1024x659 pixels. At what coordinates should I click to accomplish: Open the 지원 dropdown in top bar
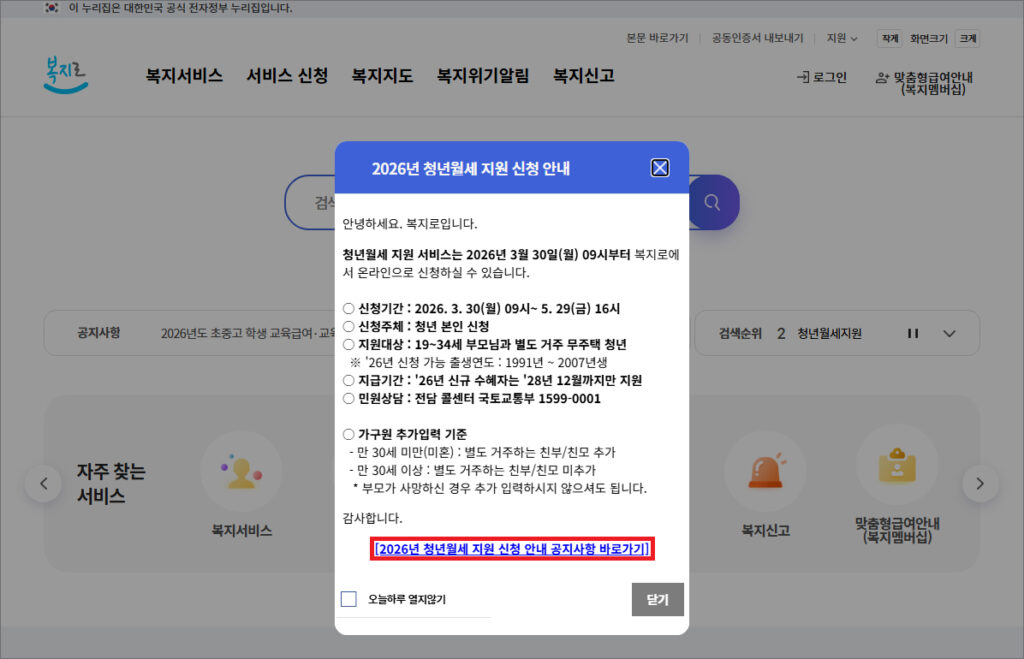point(841,39)
